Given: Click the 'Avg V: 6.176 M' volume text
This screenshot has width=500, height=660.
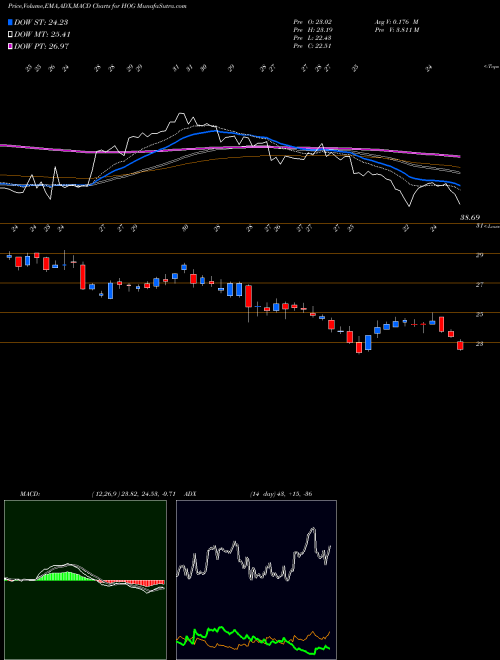Looking at the screenshot, I should point(396,22).
